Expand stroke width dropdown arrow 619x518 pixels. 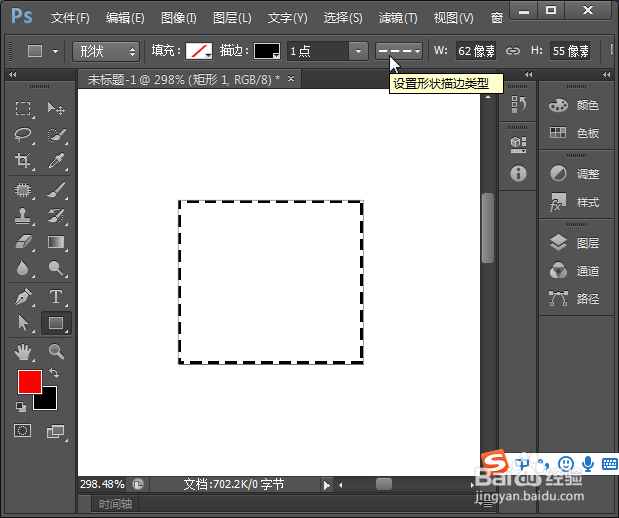click(358, 51)
